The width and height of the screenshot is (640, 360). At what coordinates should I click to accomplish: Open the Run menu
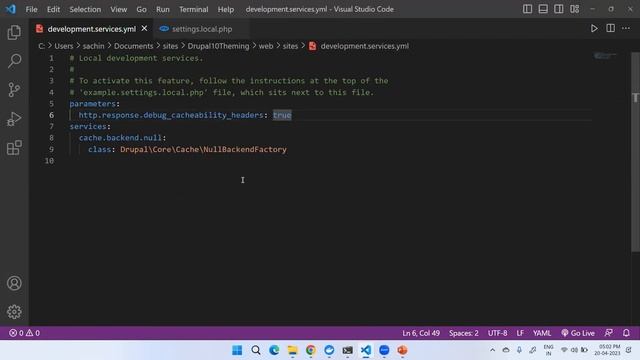(162, 9)
